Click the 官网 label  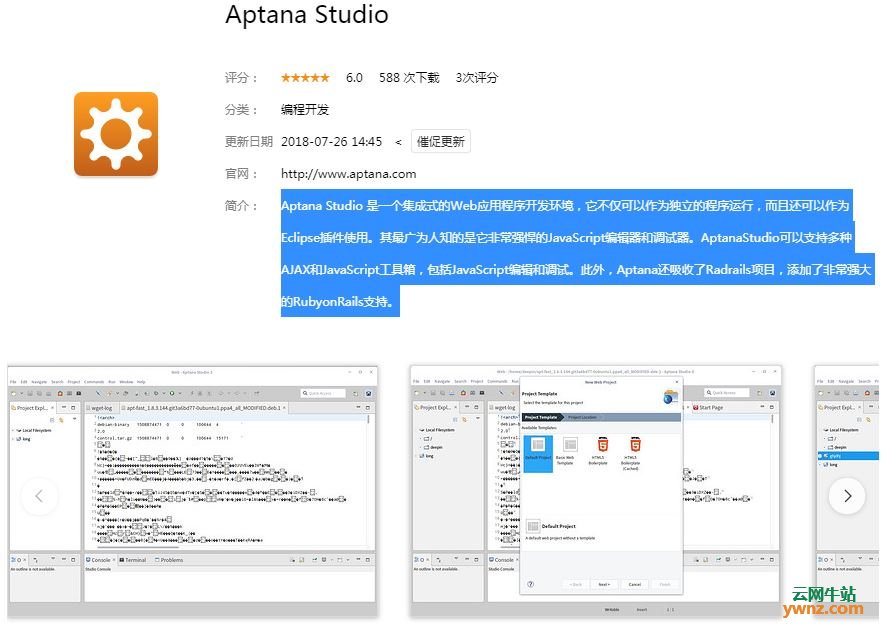(241, 173)
